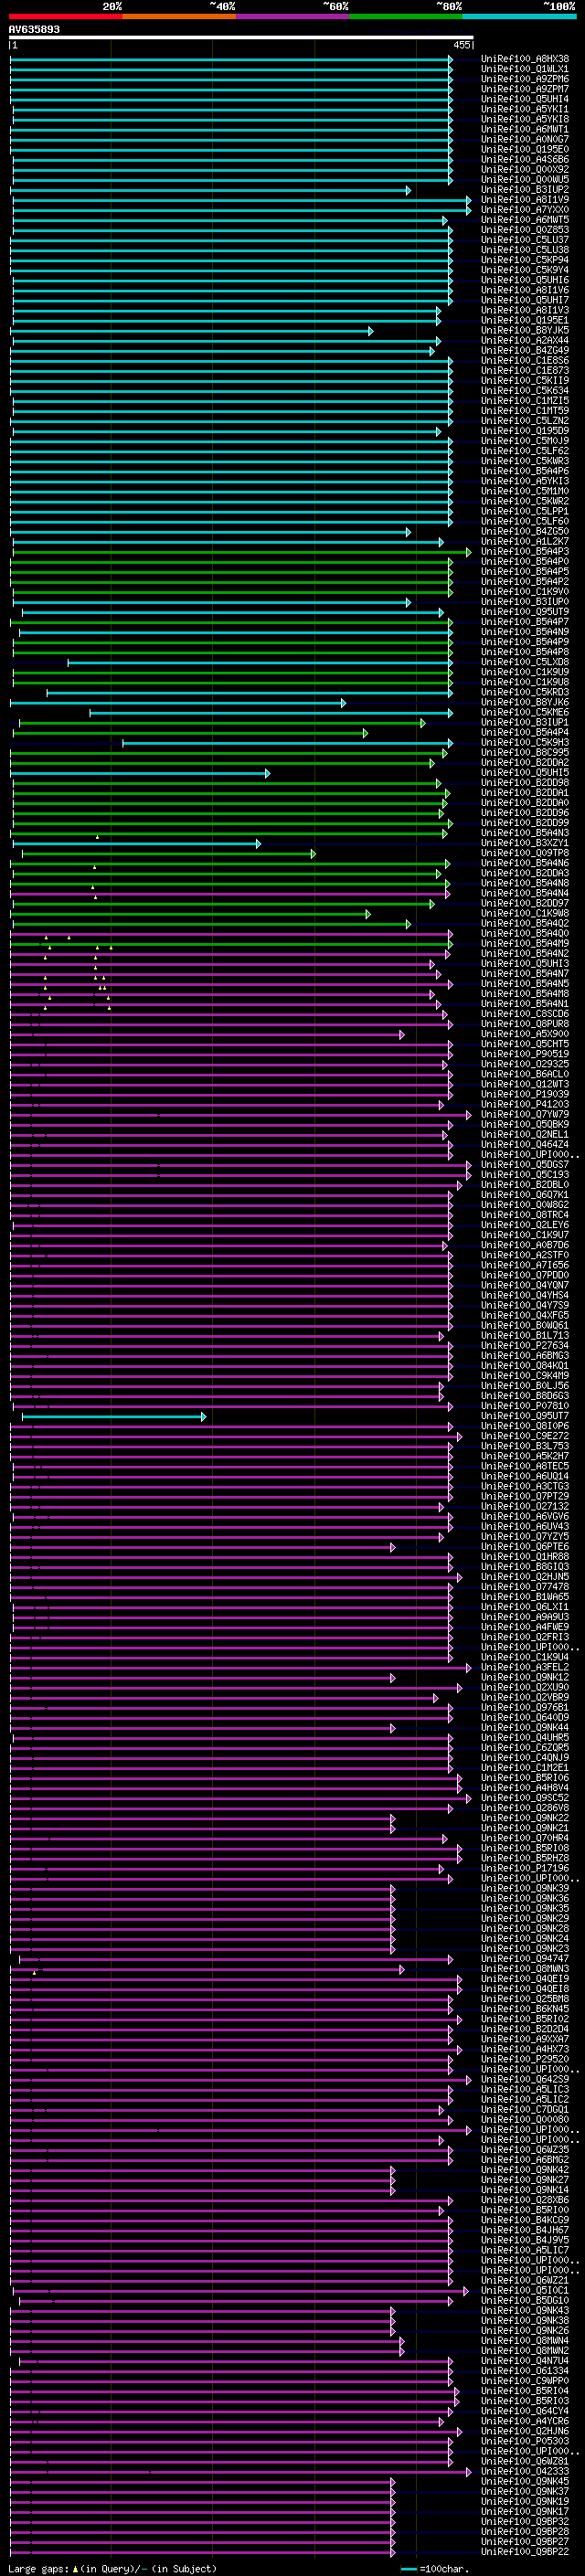Viewport: 585px width, 2576px height.
Task: Select hit label UniRef100_Q9NK43
Action: click(x=525, y=2311)
